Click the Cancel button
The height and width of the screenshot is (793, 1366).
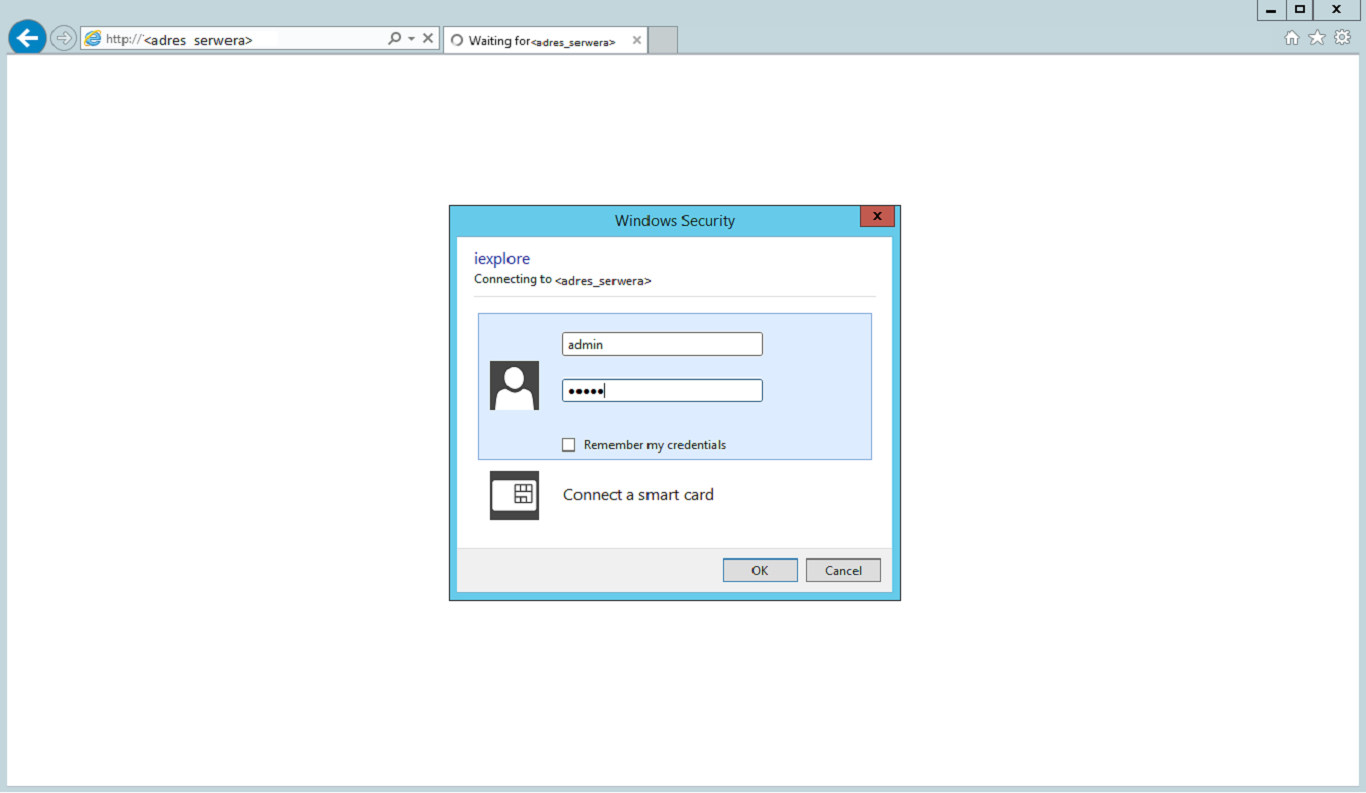pos(843,570)
